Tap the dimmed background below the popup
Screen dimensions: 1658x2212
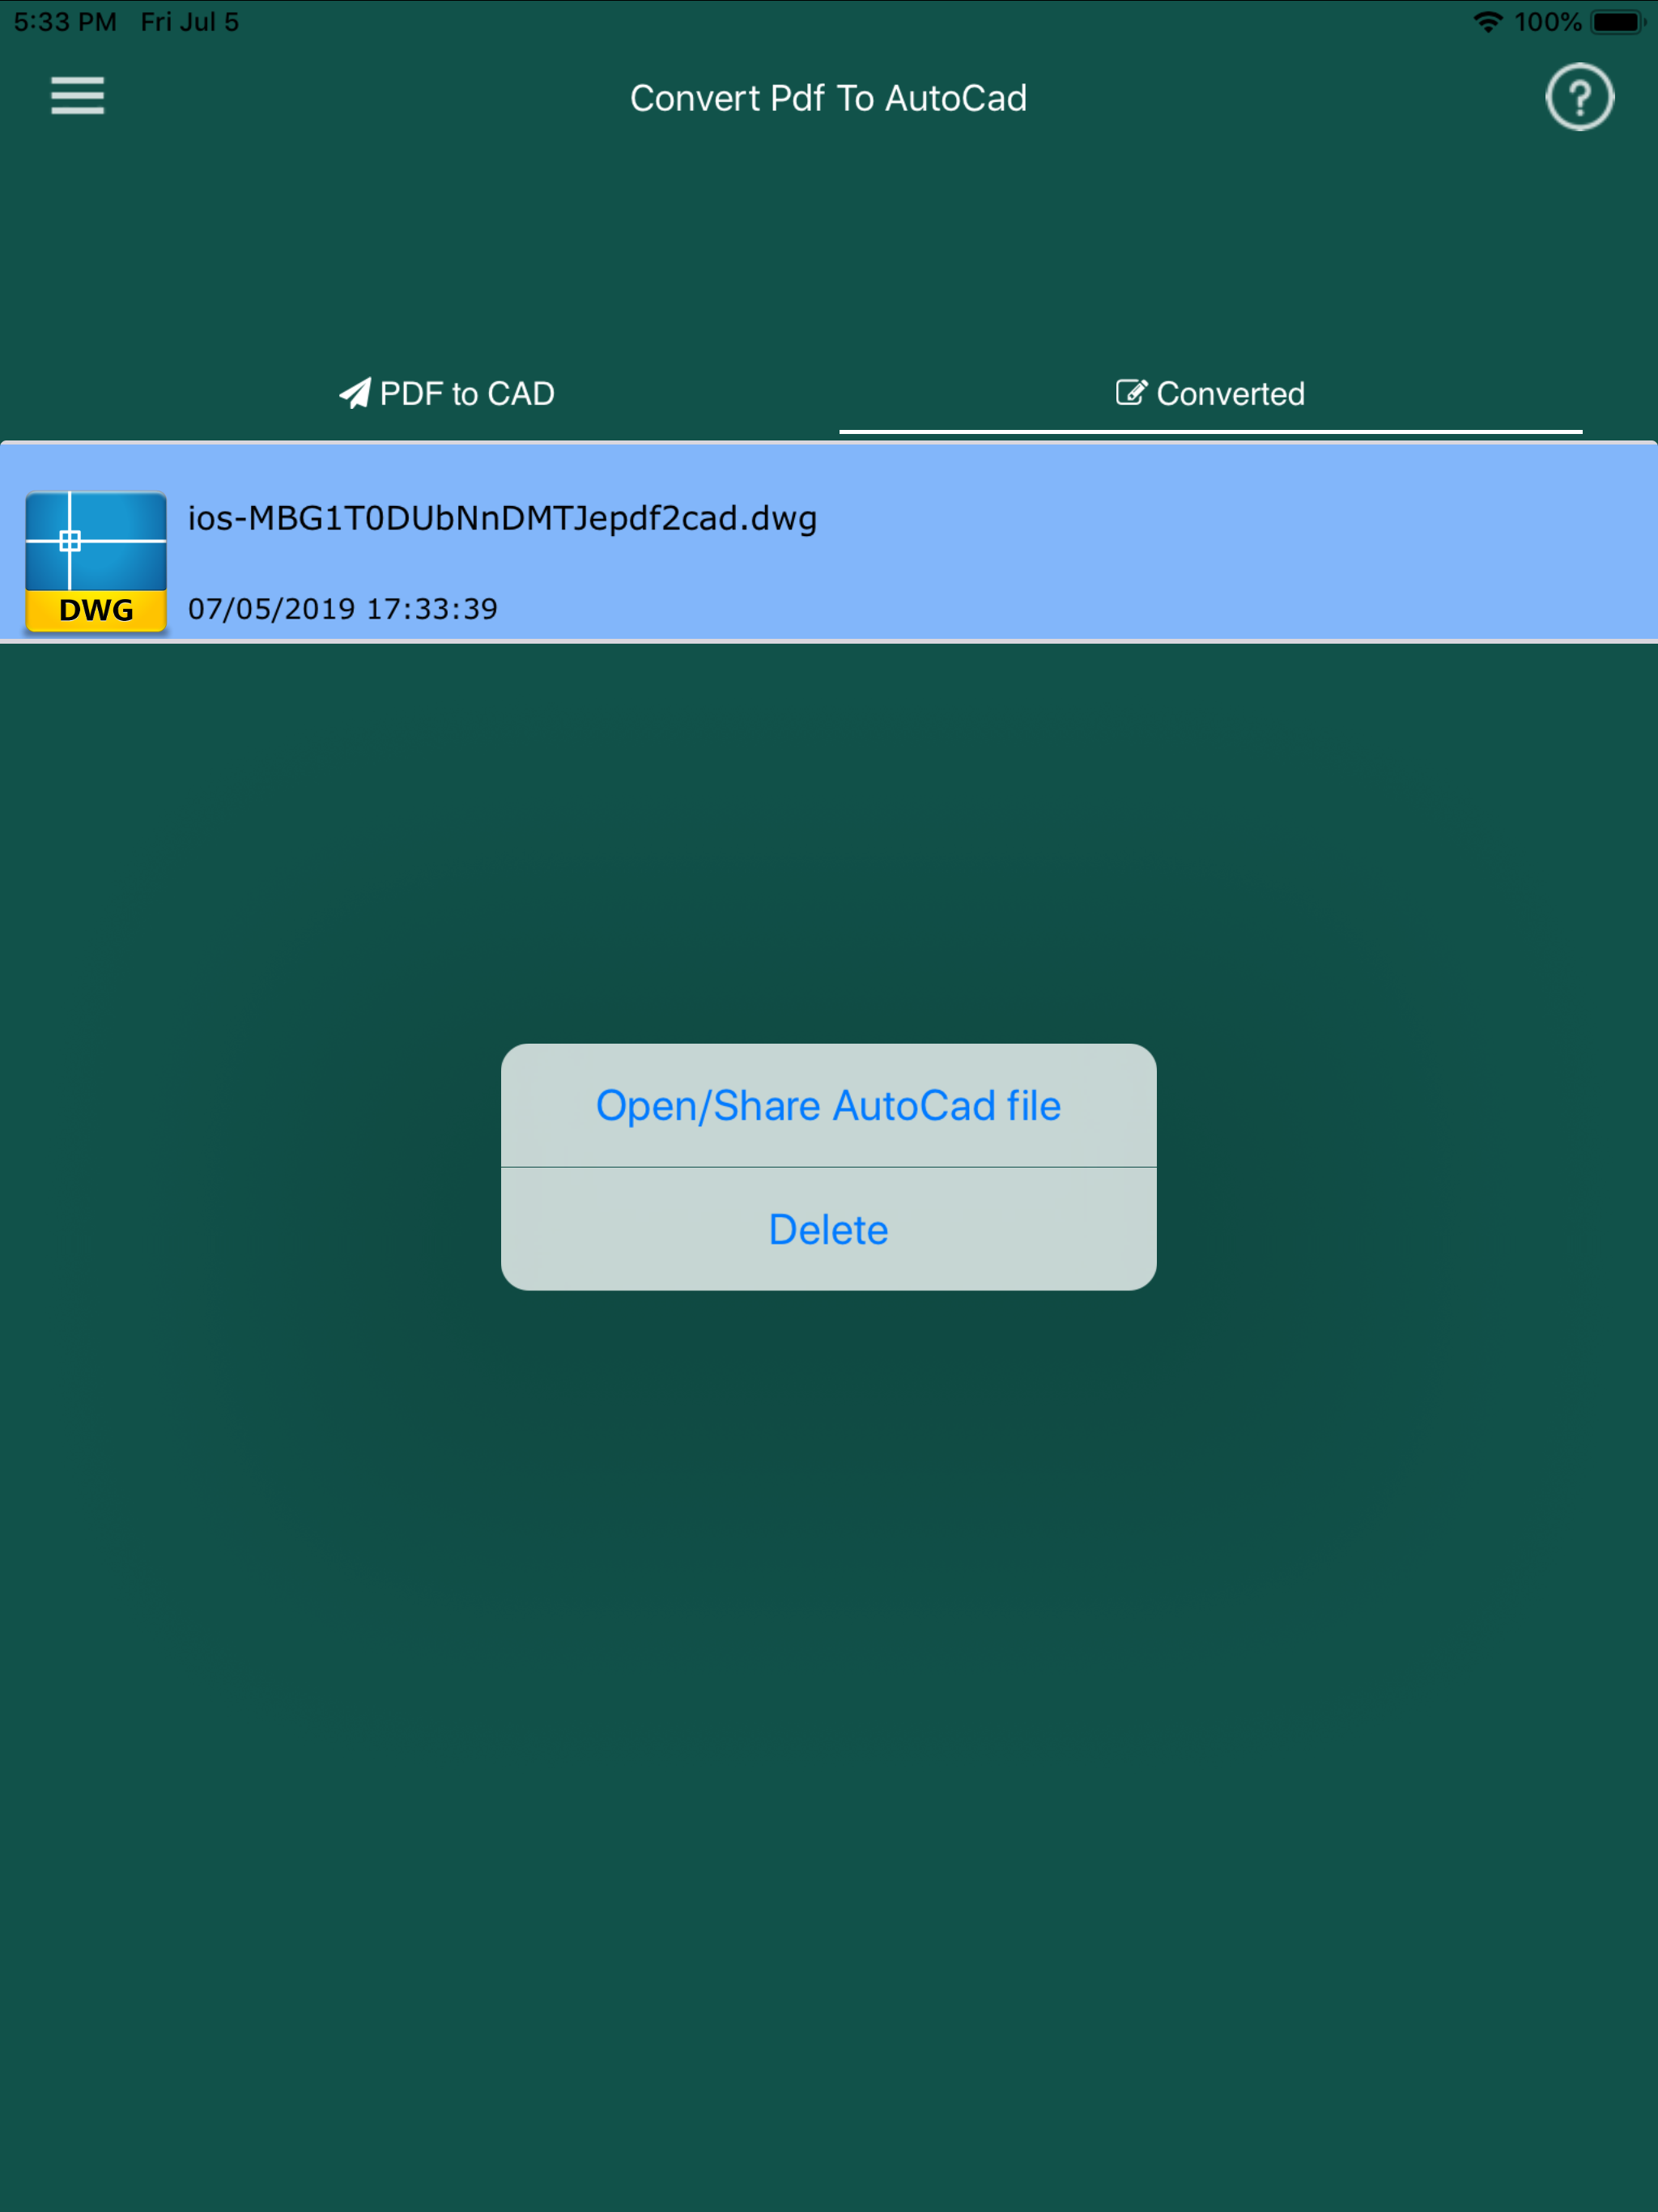coord(828,1700)
